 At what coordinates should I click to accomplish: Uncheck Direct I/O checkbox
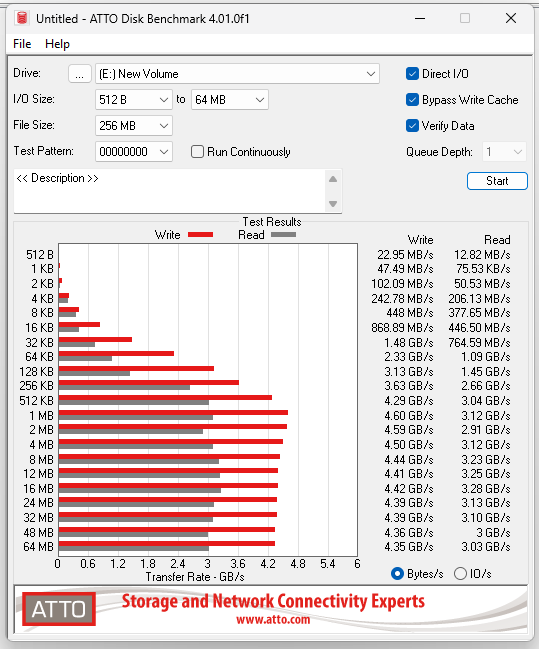pyautogui.click(x=412, y=74)
